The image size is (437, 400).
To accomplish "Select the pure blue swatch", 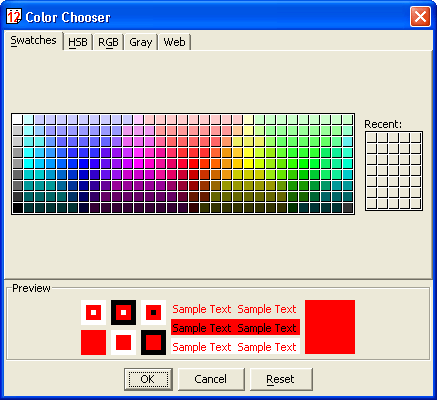I will coord(83,163).
